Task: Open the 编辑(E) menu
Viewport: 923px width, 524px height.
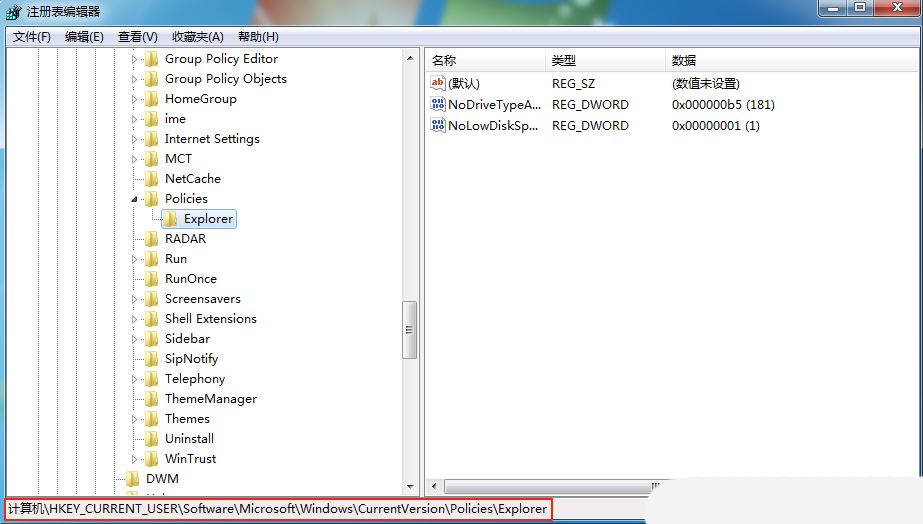Action: point(84,37)
